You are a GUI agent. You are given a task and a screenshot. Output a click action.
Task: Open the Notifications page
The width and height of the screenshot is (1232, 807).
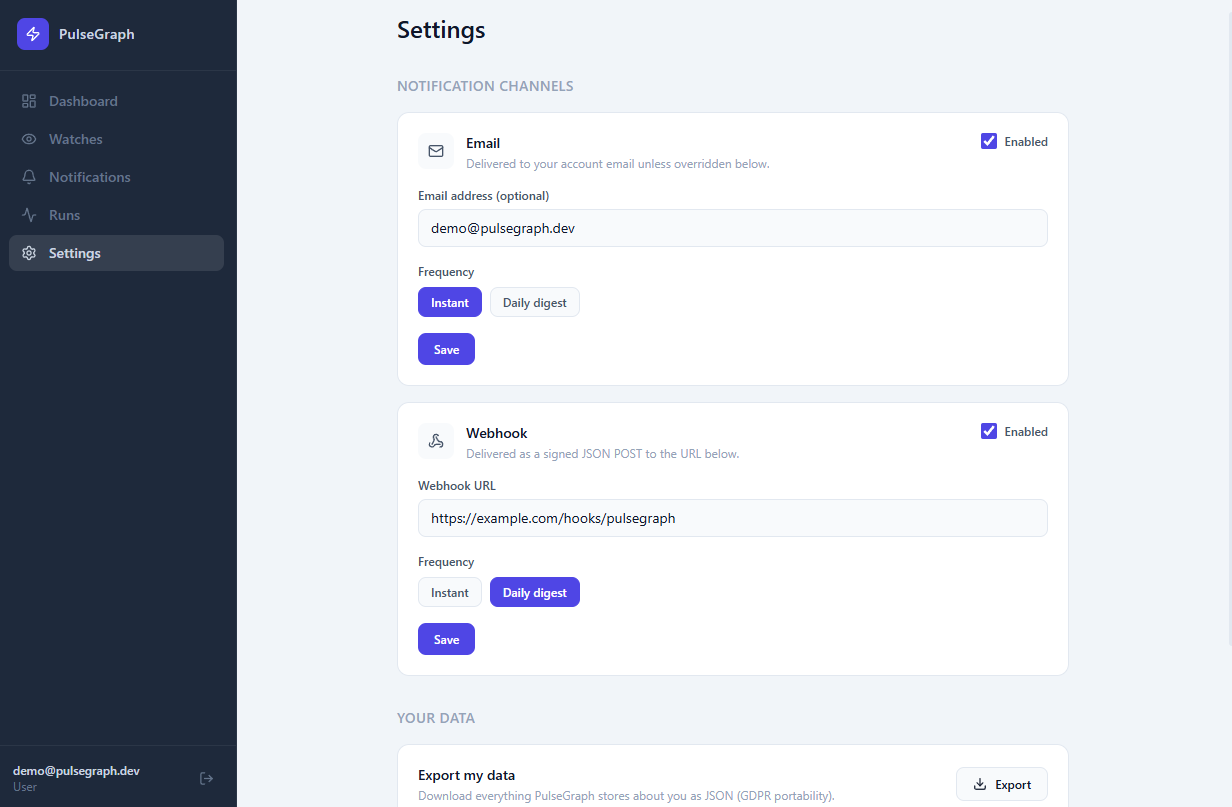click(x=116, y=177)
